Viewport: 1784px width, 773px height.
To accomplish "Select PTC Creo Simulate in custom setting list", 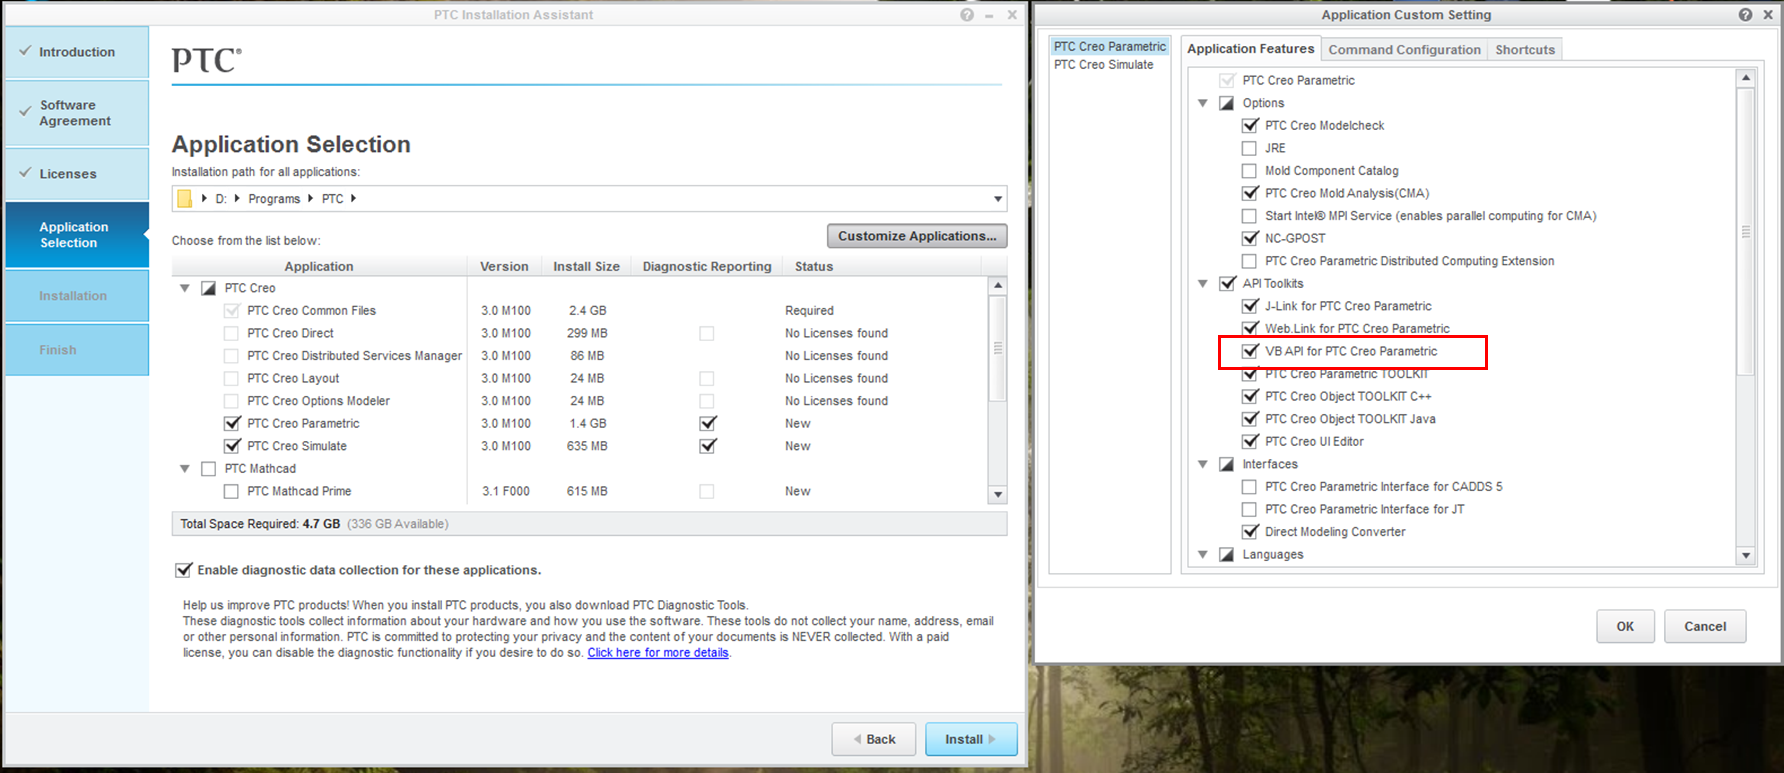I will 1103,65.
